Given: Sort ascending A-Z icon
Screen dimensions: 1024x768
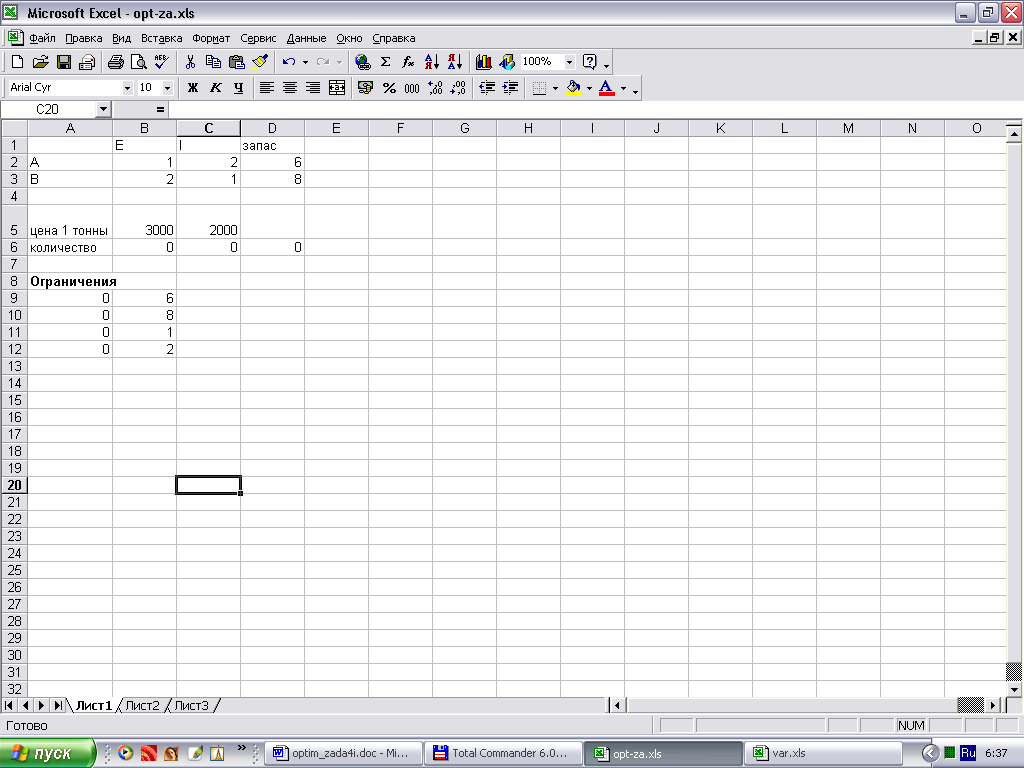Looking at the screenshot, I should [432, 62].
